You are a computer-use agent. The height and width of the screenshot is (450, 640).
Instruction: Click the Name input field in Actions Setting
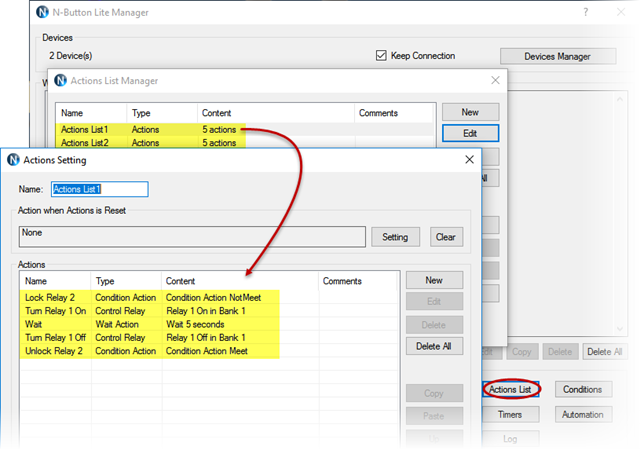(x=100, y=189)
